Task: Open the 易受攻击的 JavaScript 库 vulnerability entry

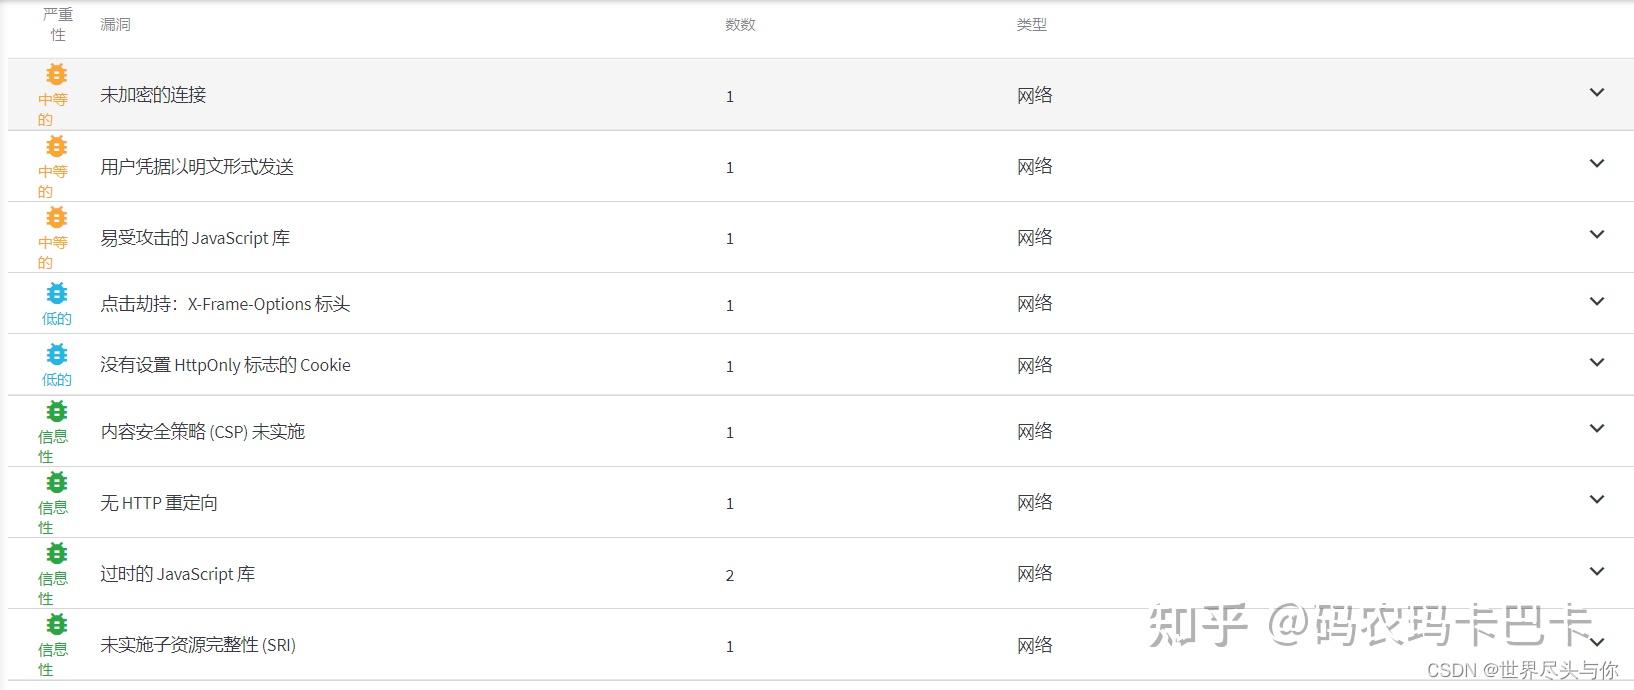Action: point(195,238)
